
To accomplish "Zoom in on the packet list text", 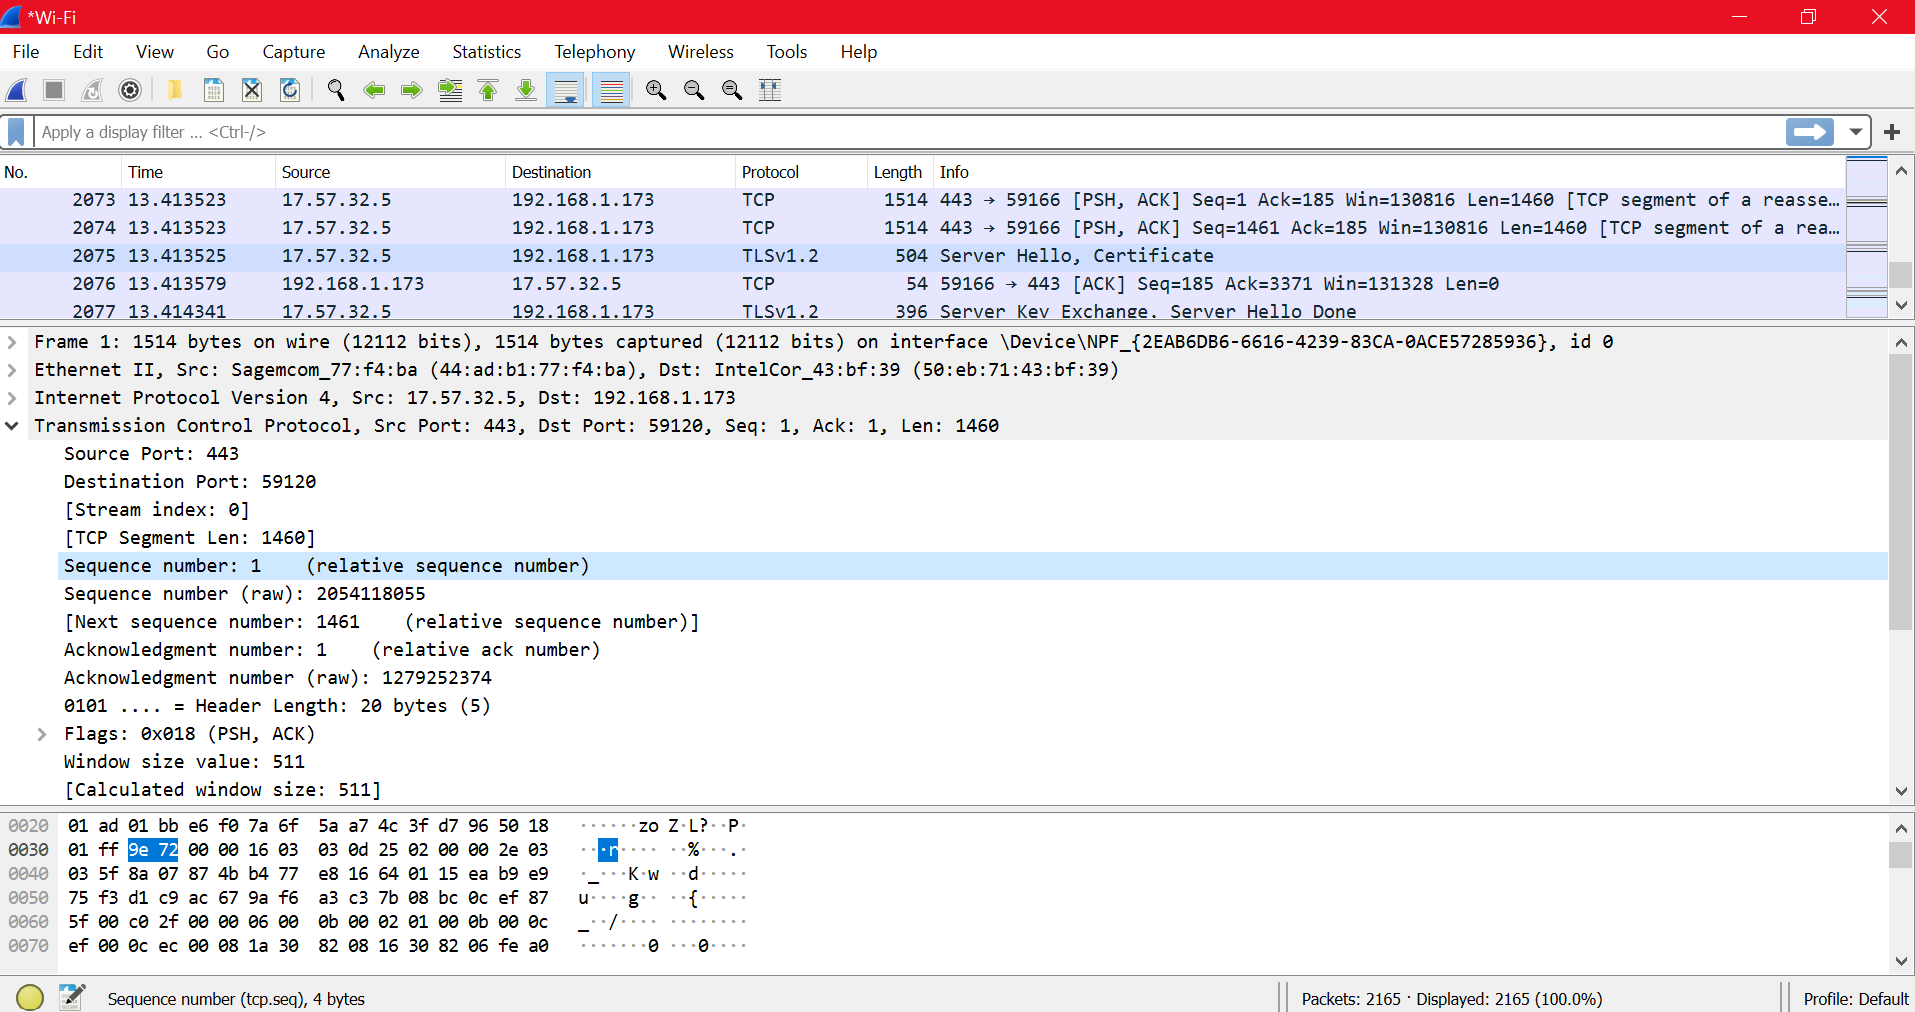I will (x=656, y=90).
